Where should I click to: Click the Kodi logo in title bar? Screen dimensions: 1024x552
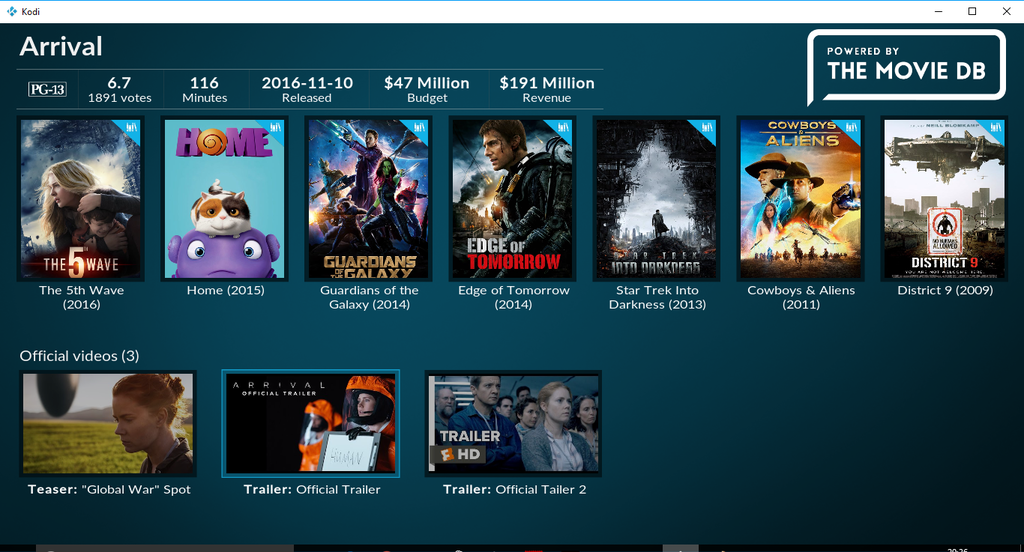click(x=11, y=11)
